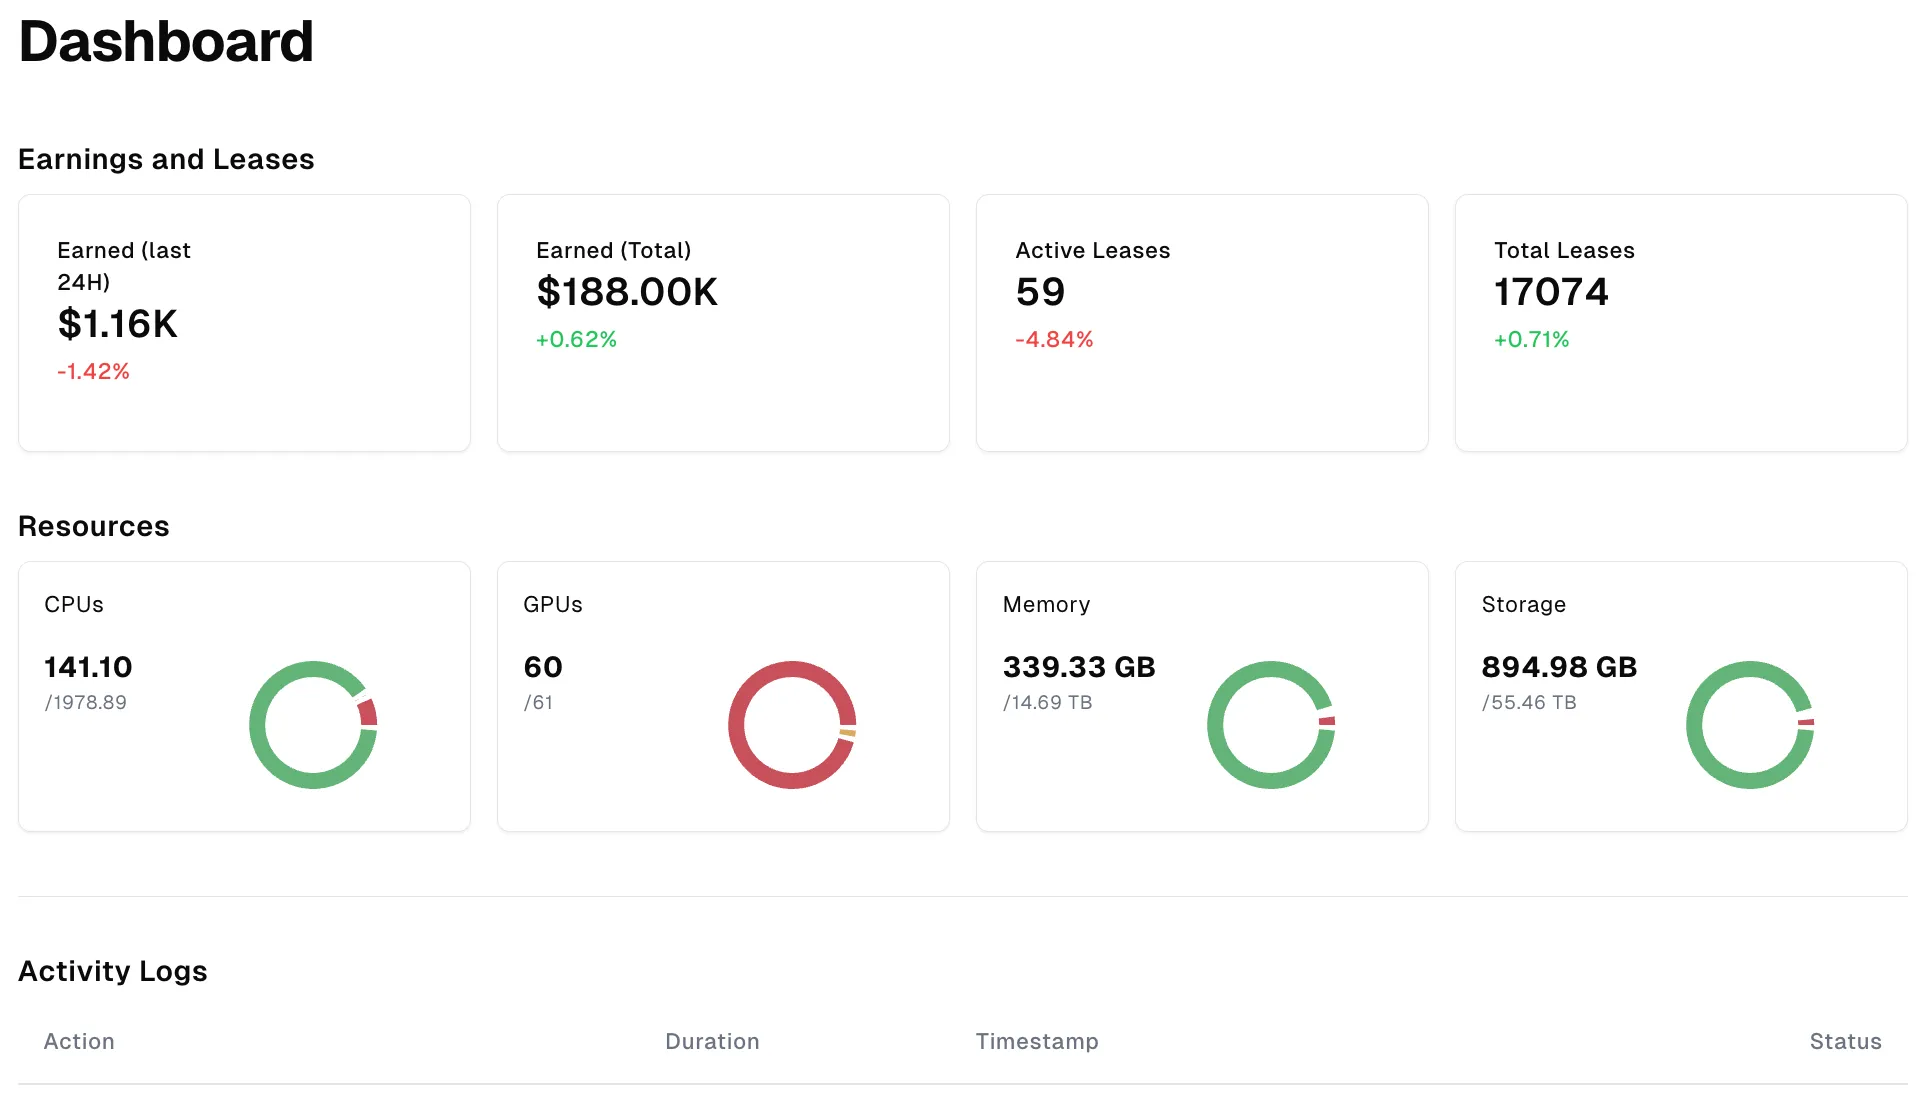Click the GPUs usage donut chart
Viewport: 1928px width, 1116px height.
coord(792,725)
